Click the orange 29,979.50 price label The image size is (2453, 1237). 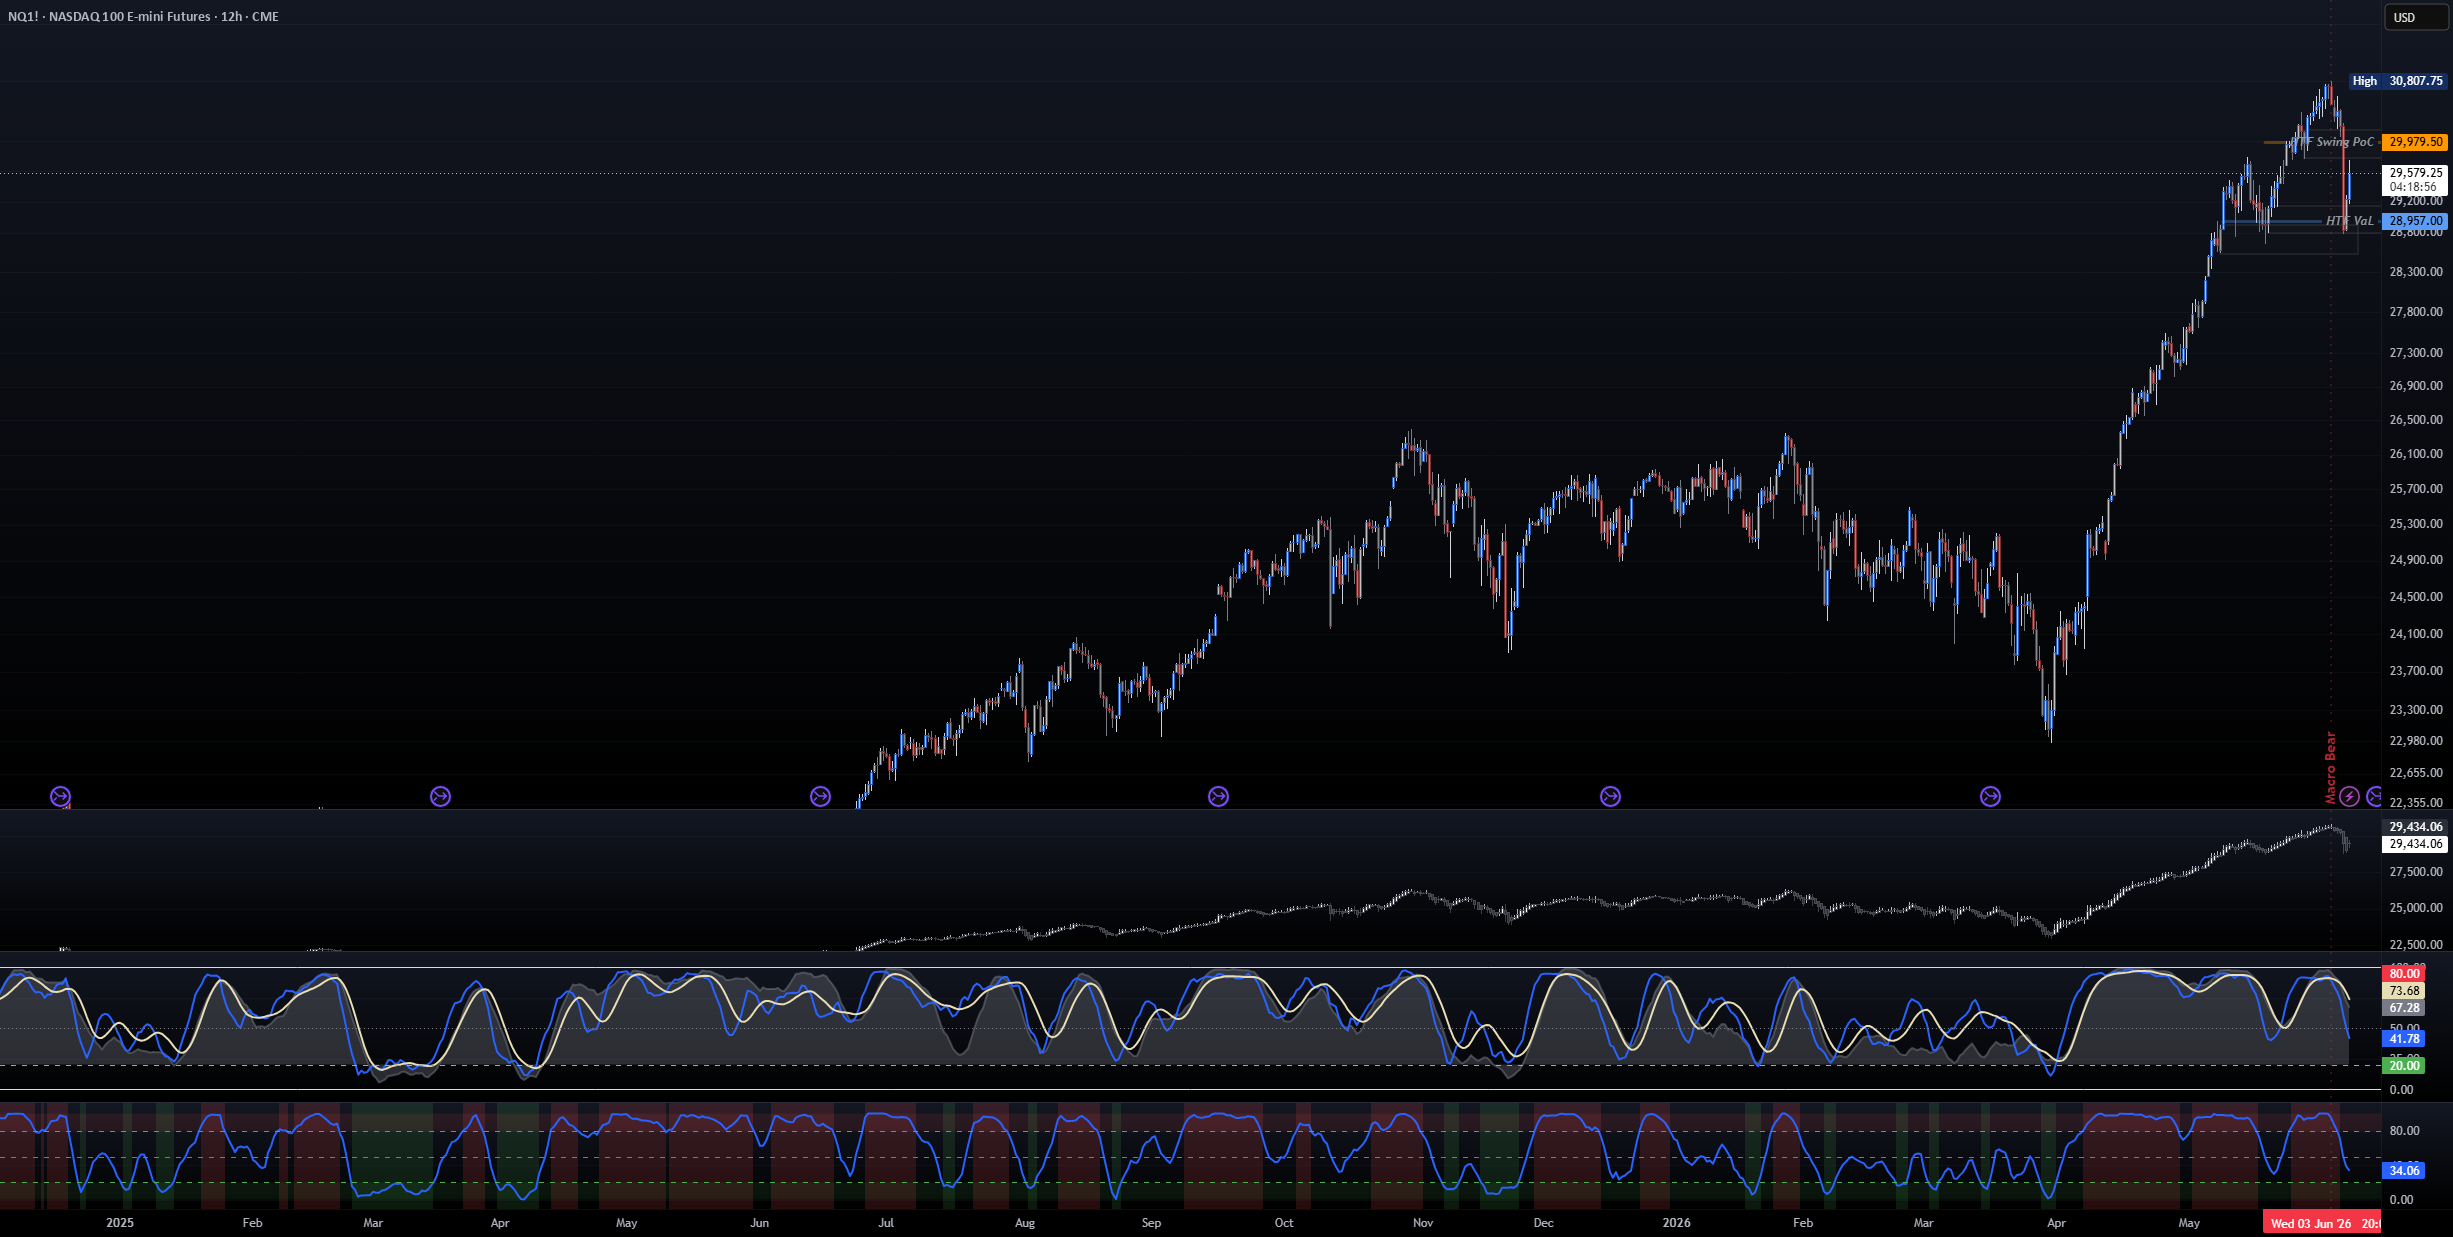pyautogui.click(x=2415, y=142)
